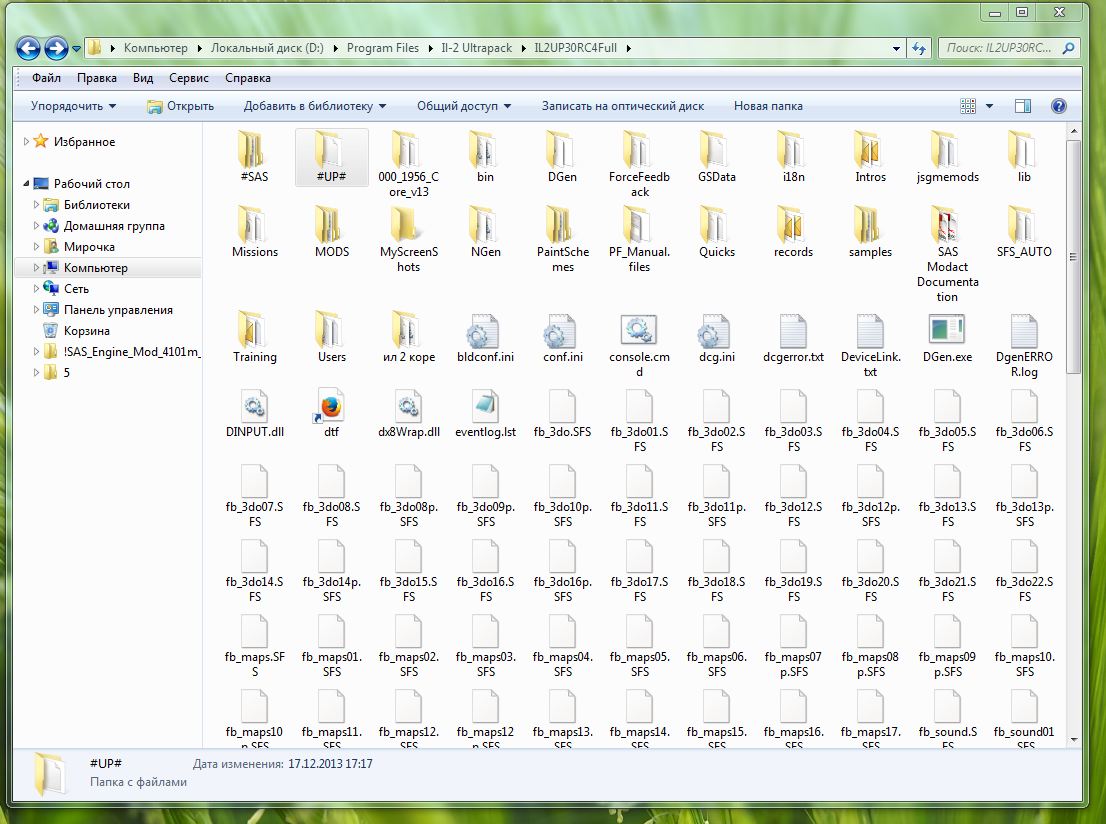Select the conf.ini settings file
The image size is (1106, 824).
coord(562,331)
